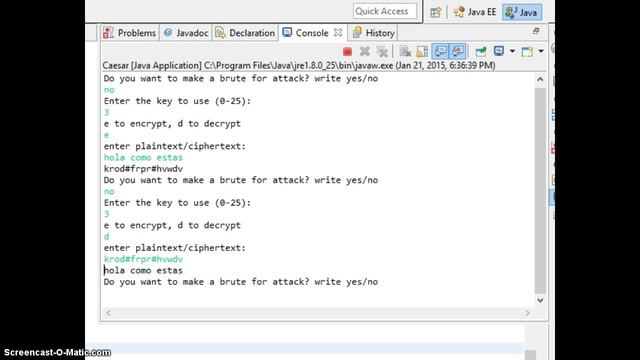The height and width of the screenshot is (360, 640).
Task: Click the left arrow of the horizontal scrollbar
Action: (109, 313)
